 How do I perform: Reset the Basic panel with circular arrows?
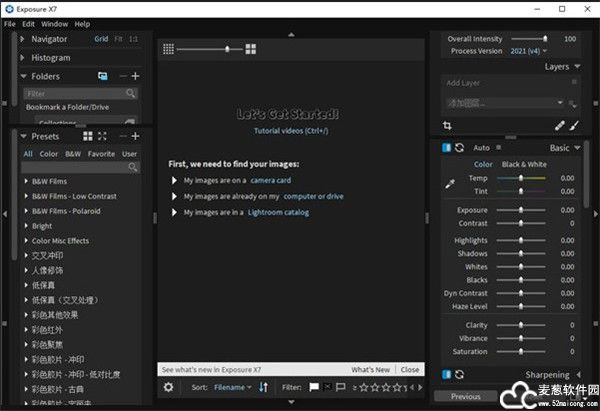460,148
